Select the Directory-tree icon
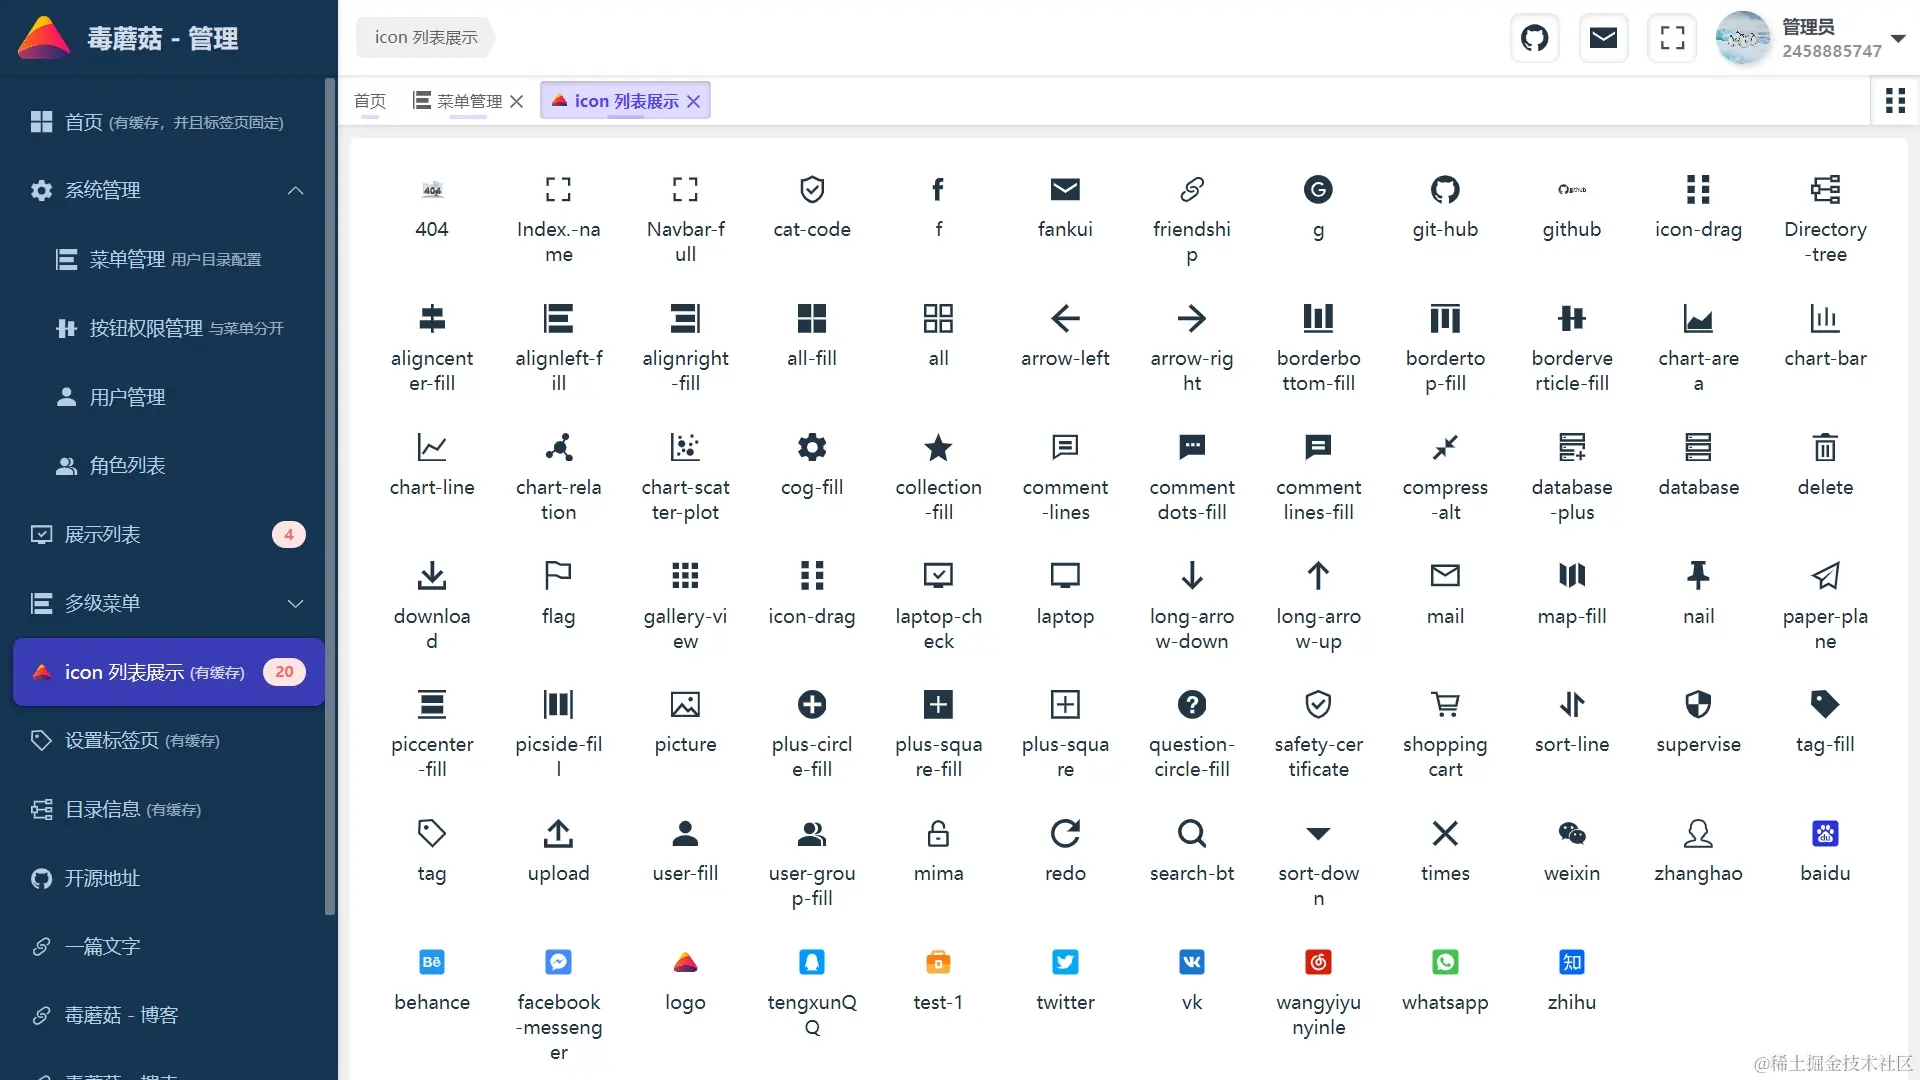The image size is (1920, 1080). pyautogui.click(x=1825, y=189)
